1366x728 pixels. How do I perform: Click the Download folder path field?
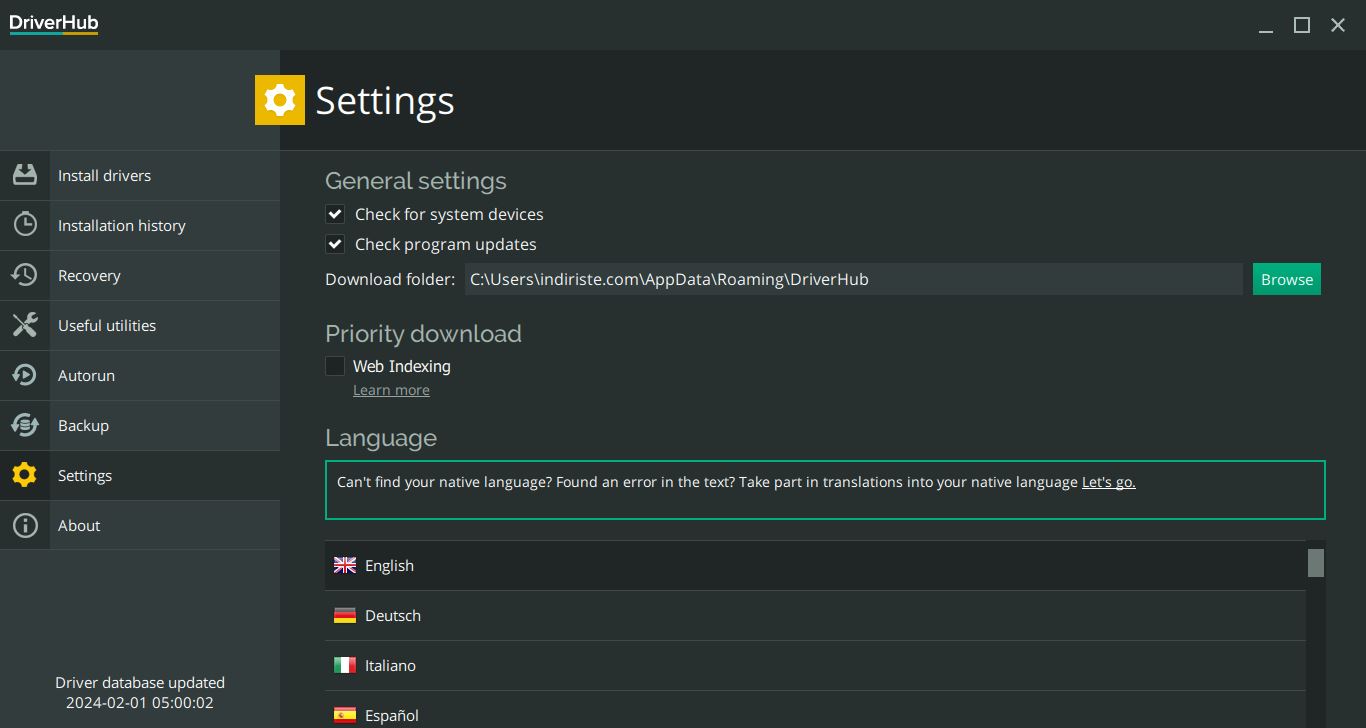(x=854, y=279)
